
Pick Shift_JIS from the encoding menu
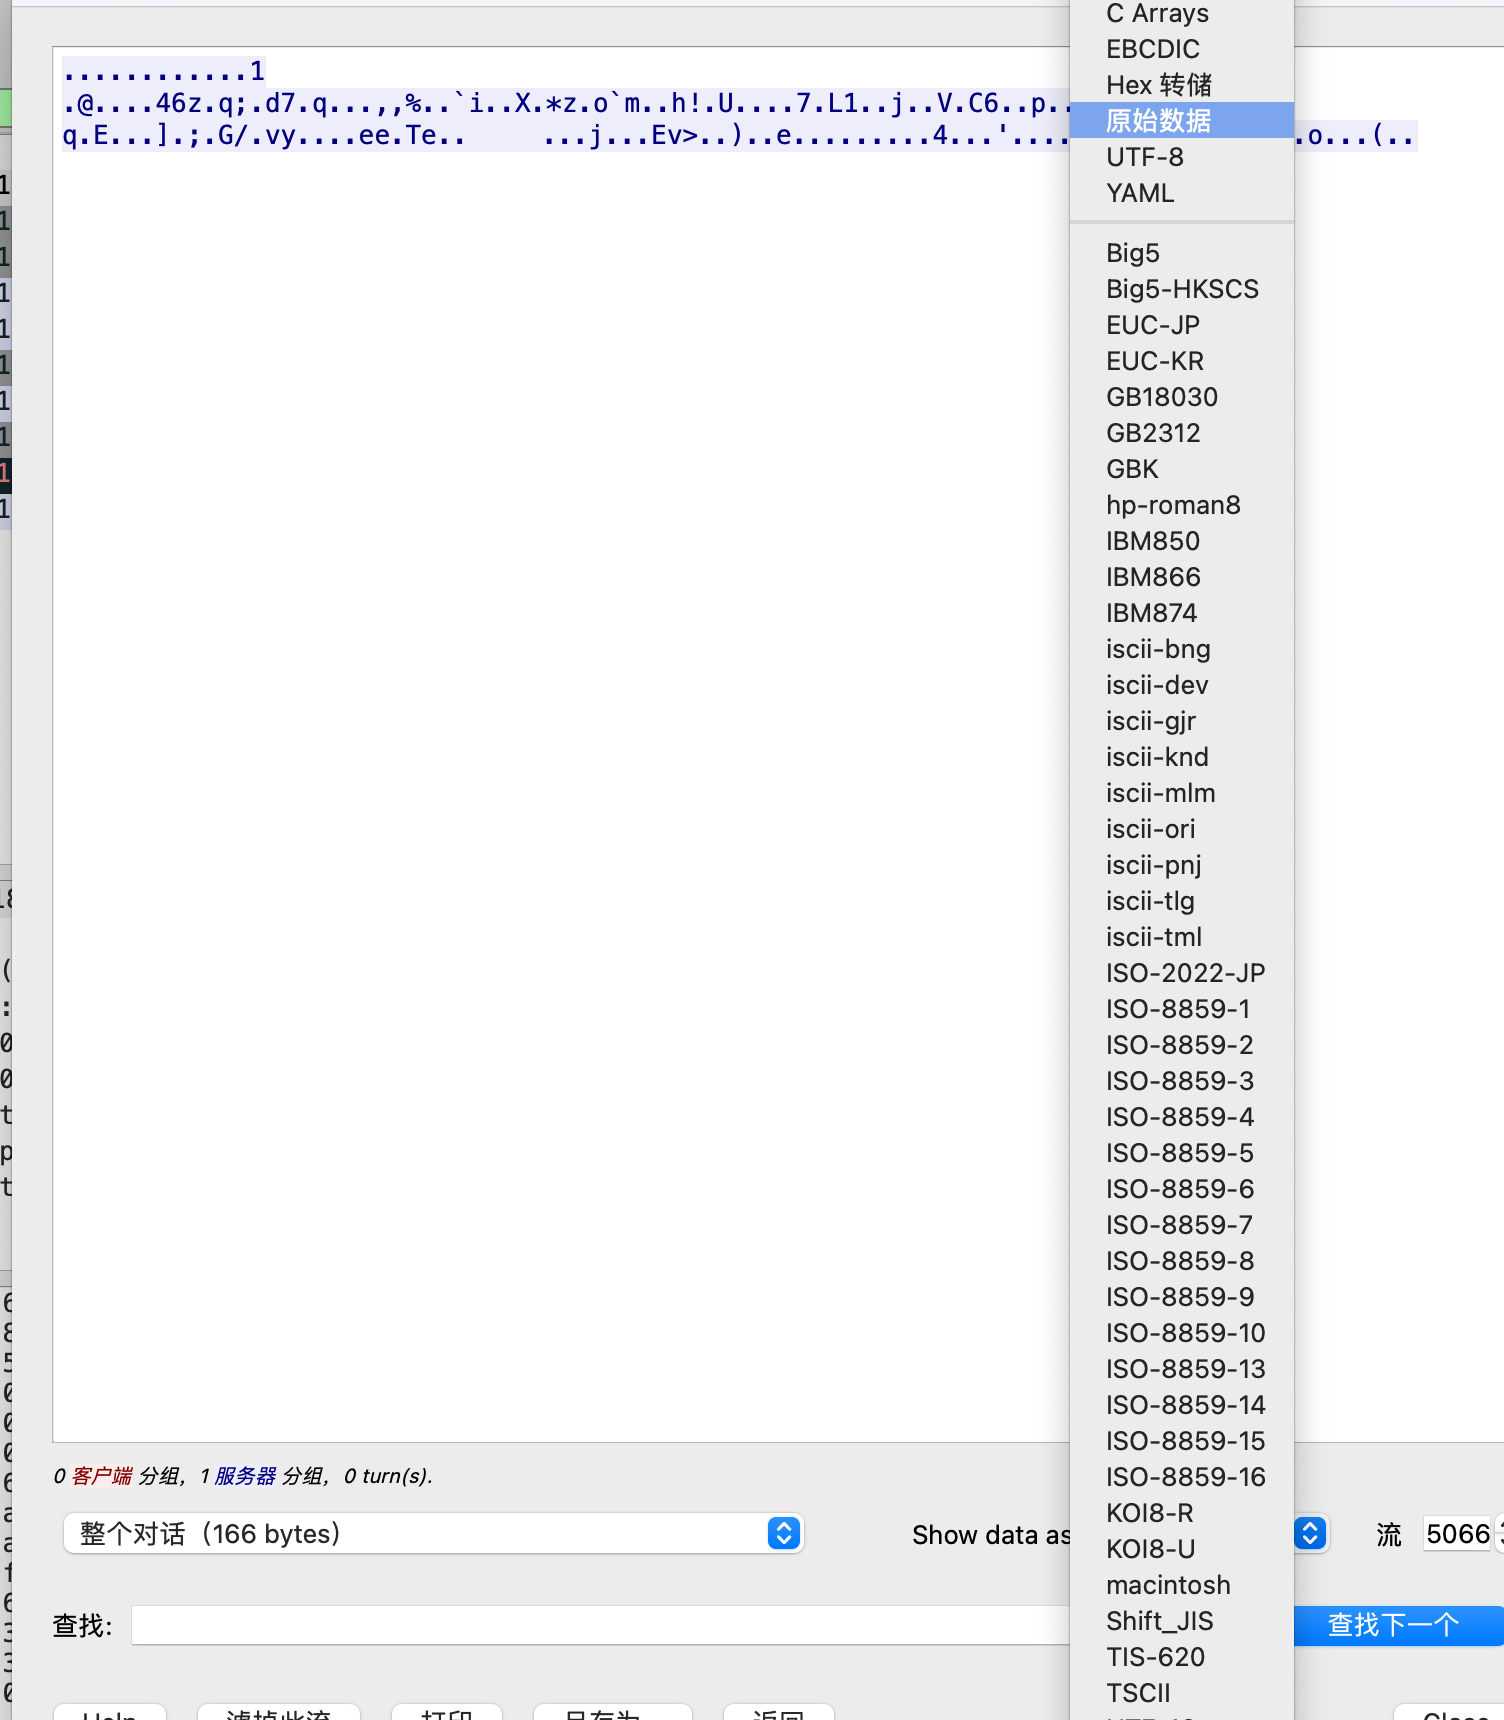[x=1159, y=1621]
